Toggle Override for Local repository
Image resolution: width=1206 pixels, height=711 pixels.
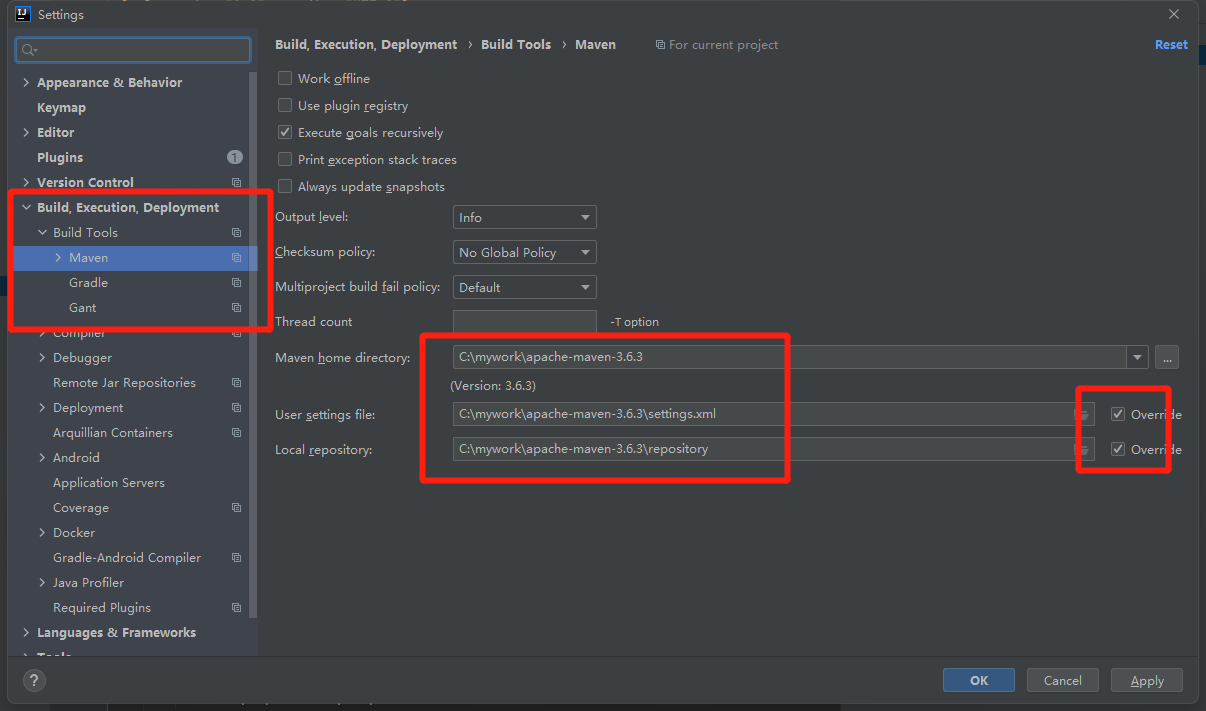[1118, 449]
